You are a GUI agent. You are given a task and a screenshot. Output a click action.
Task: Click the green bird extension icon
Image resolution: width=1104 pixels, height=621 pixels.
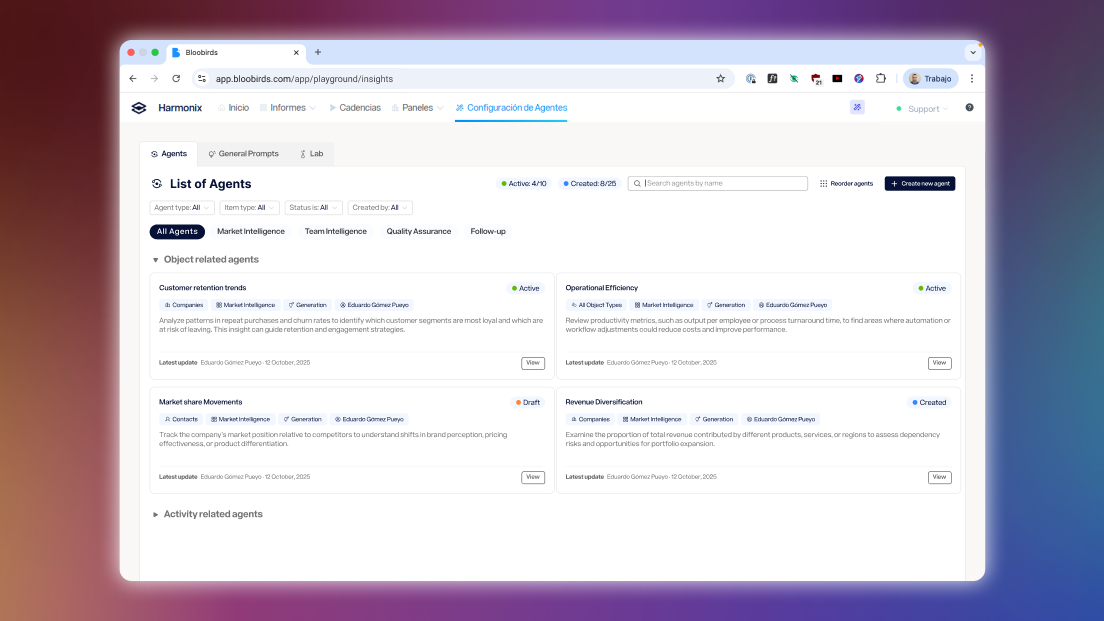point(794,79)
